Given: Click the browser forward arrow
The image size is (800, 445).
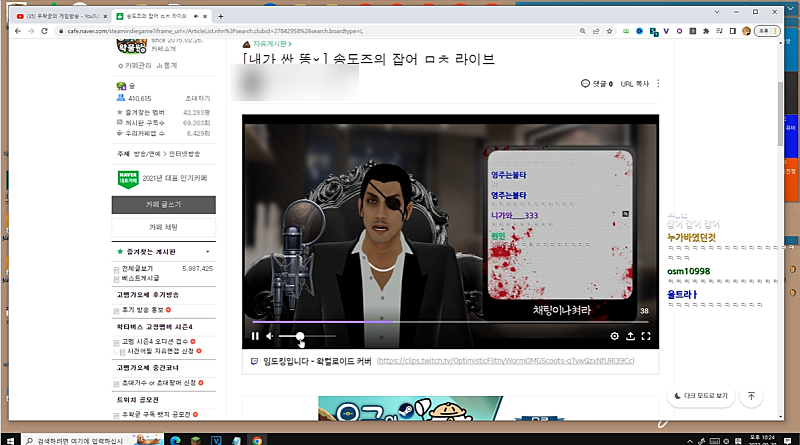Looking at the screenshot, I should click(x=31, y=31).
